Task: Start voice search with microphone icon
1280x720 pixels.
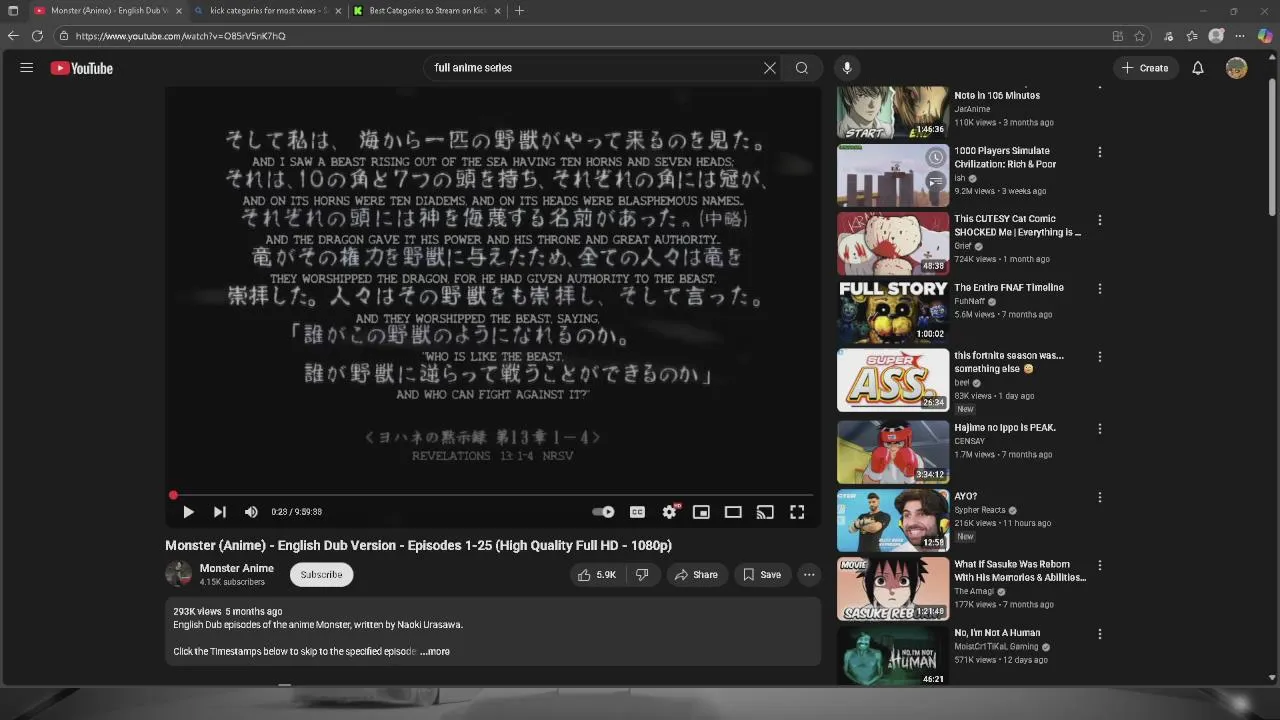Action: (x=847, y=68)
